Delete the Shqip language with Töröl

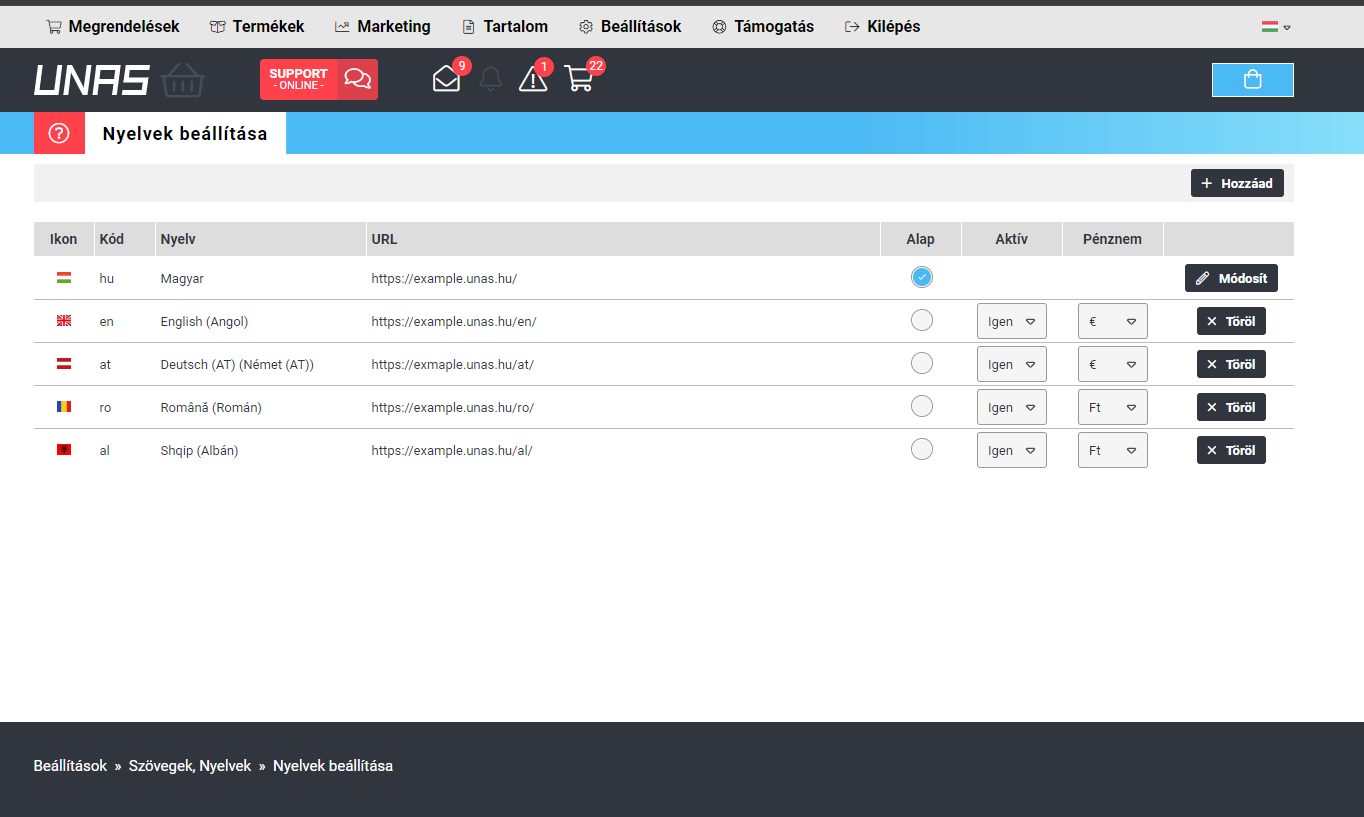coord(1231,450)
